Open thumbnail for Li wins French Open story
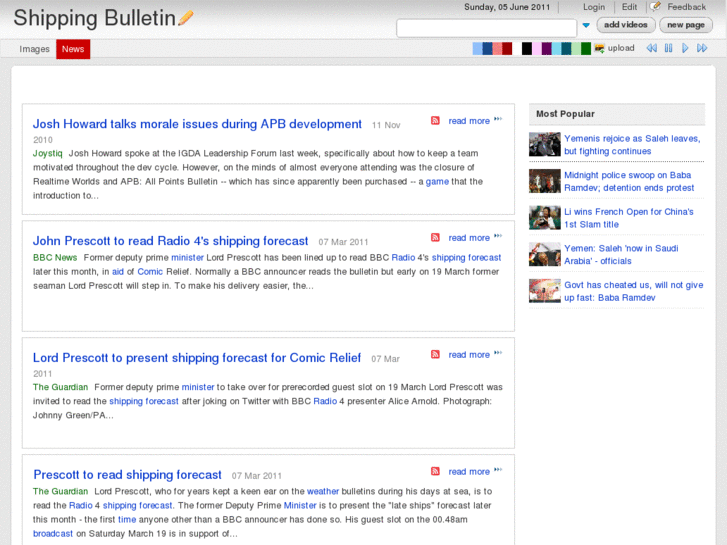This screenshot has height=545, width=727. tap(544, 218)
